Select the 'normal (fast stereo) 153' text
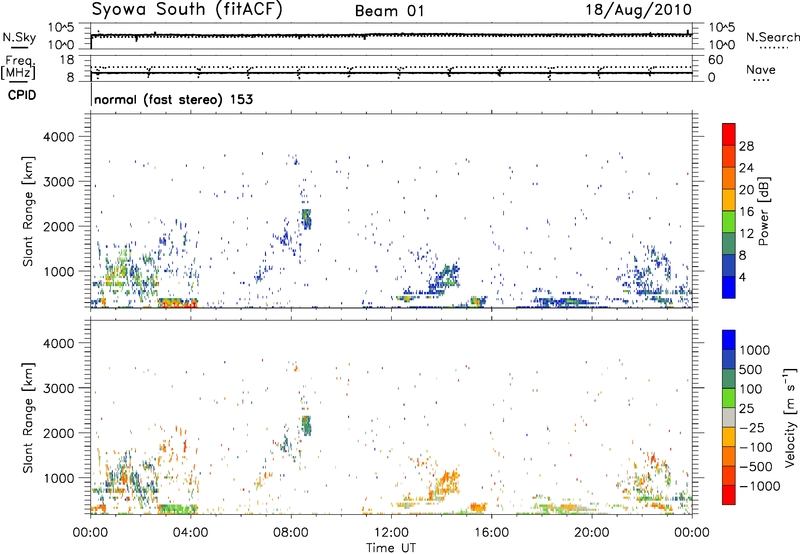Image resolution: width=800 pixels, height=554 pixels. point(173,99)
